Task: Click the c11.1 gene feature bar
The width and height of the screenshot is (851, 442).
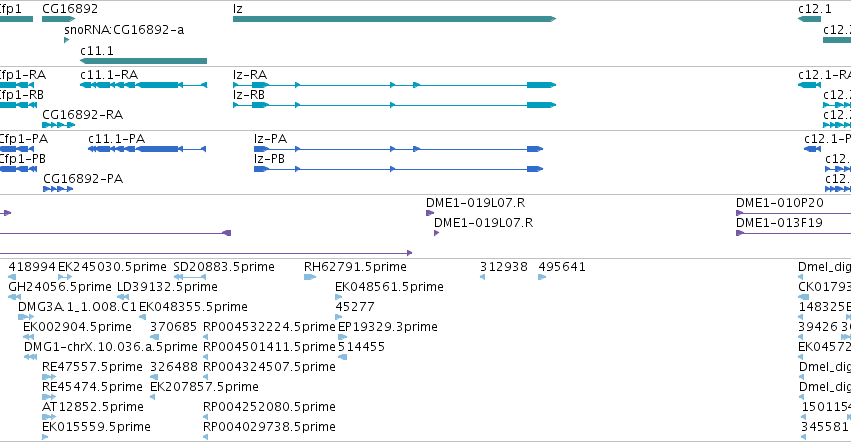Action: (x=143, y=61)
